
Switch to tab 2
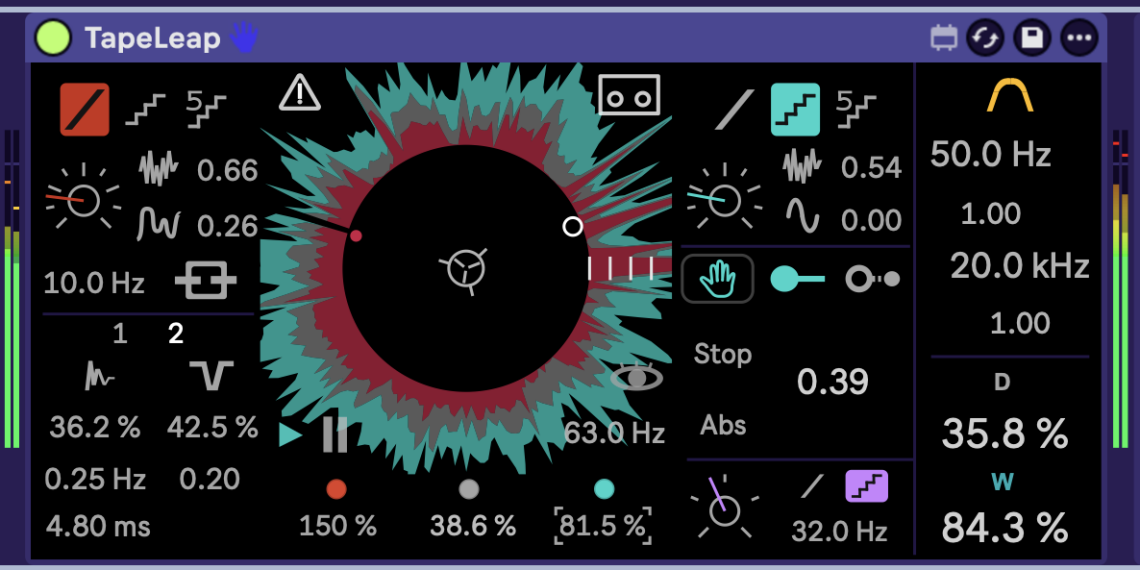click(x=176, y=334)
